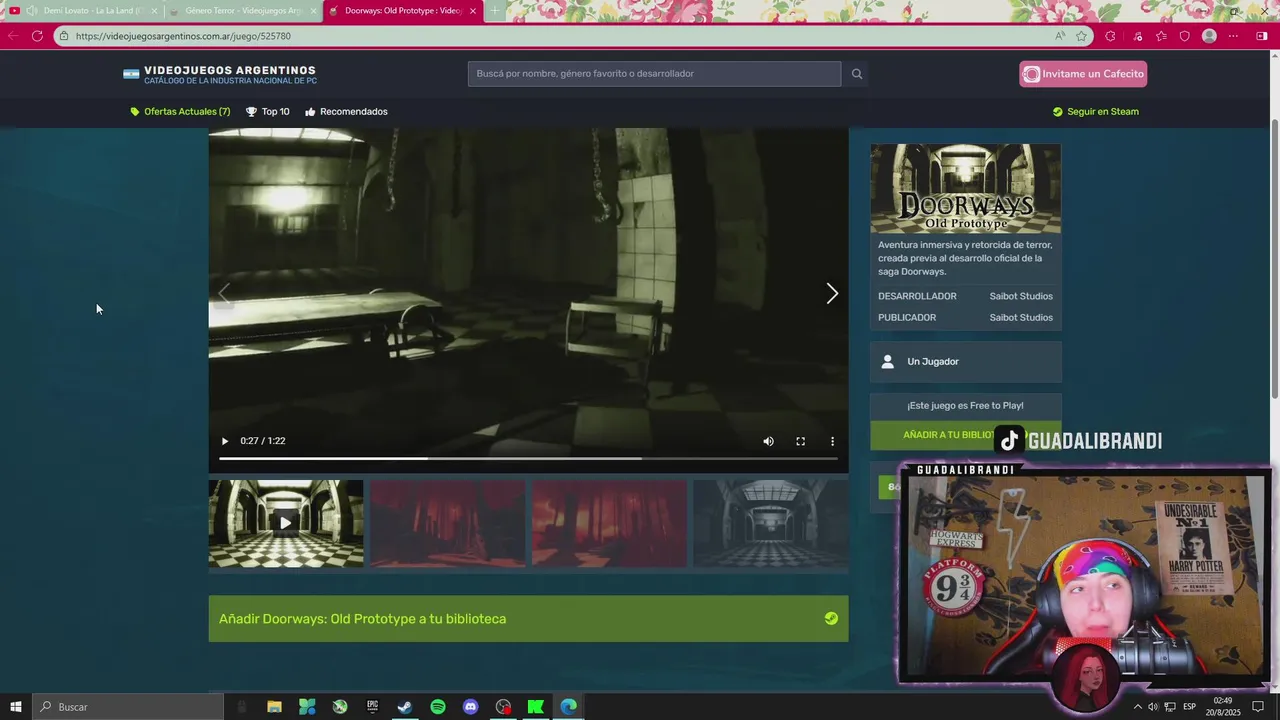Open browser Extensions icon
The height and width of the screenshot is (720, 1280).
[x=1110, y=36]
